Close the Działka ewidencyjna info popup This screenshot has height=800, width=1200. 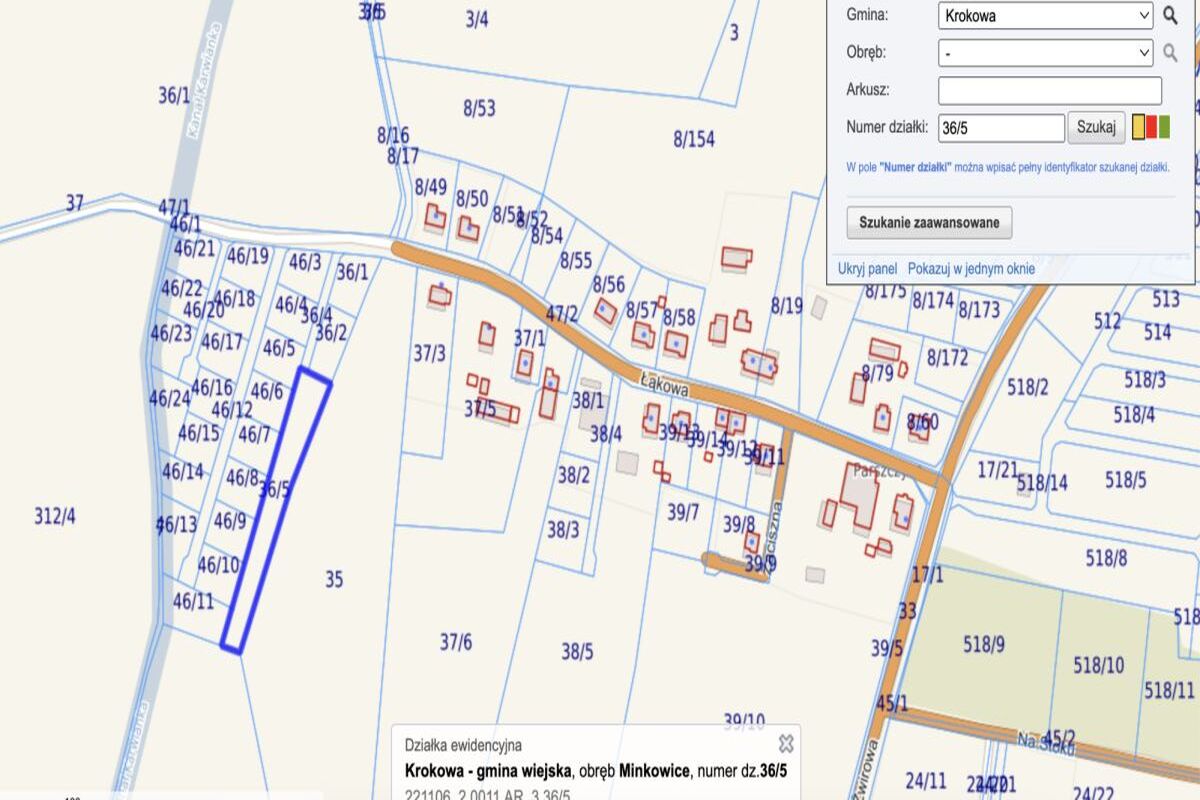click(x=786, y=743)
